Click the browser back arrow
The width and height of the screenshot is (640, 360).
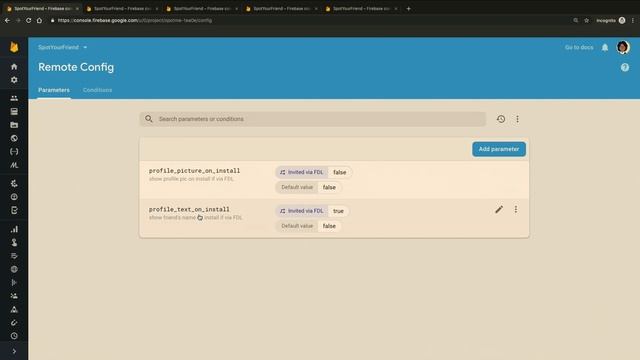tap(7, 20)
